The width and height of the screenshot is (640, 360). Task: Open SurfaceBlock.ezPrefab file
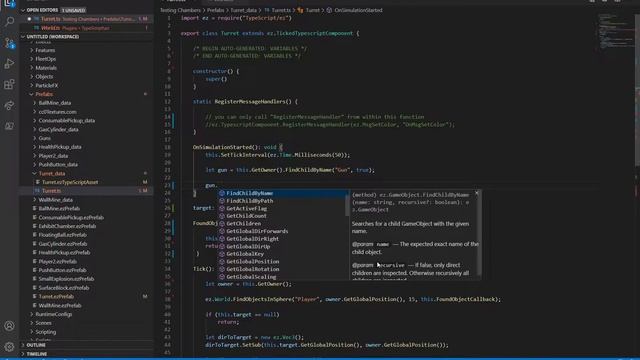[x=64, y=288]
